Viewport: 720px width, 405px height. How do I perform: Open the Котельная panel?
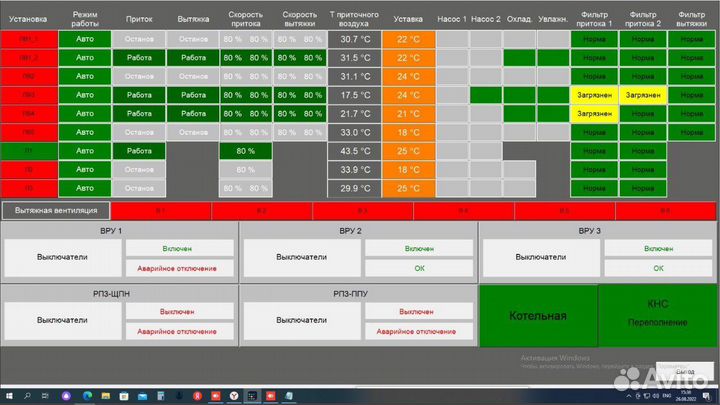click(x=537, y=316)
